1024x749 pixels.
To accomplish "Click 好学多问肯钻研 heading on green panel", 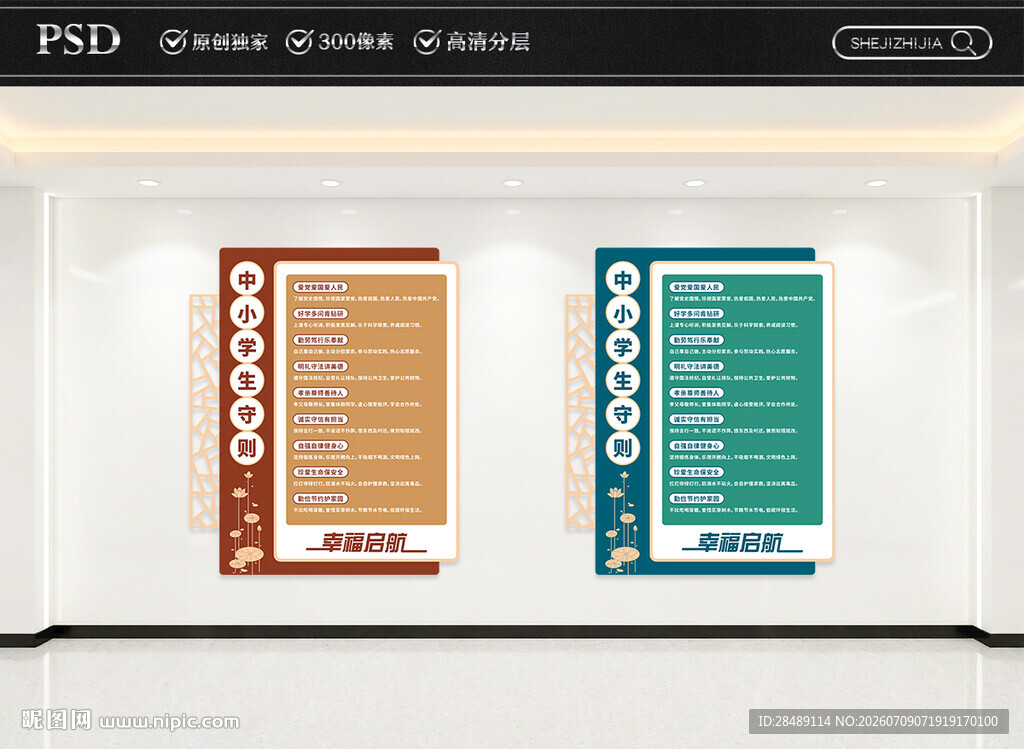I will [696, 313].
